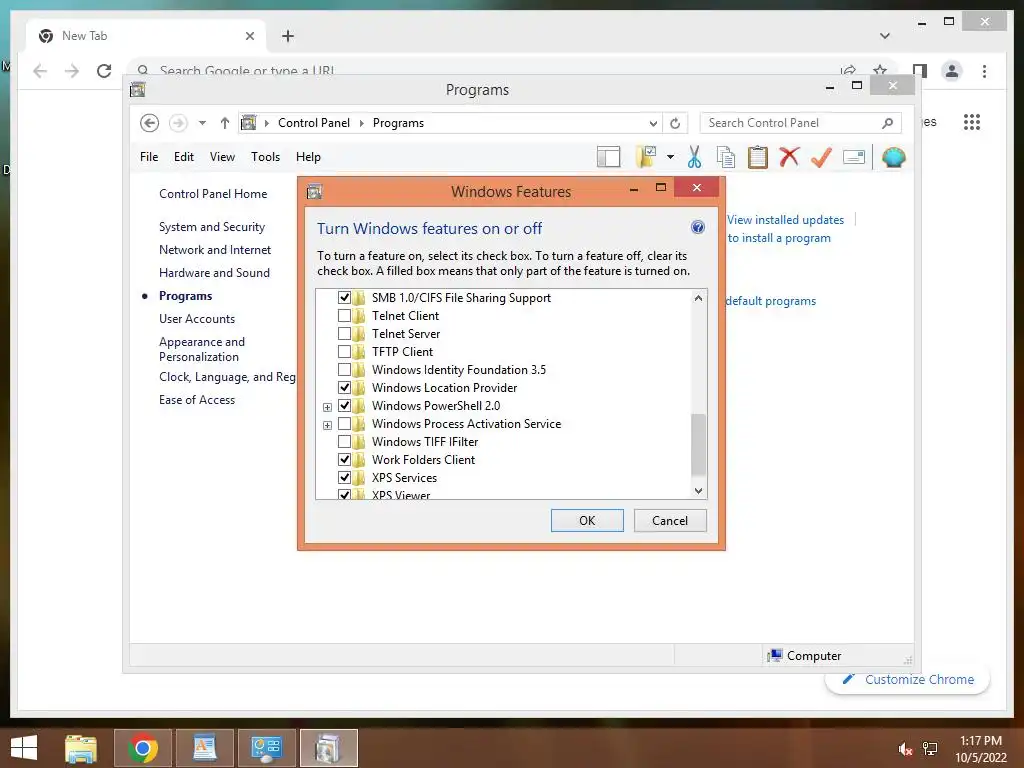Click the folder options icon with checkmark
Screen dimensions: 1024x768
click(x=646, y=157)
